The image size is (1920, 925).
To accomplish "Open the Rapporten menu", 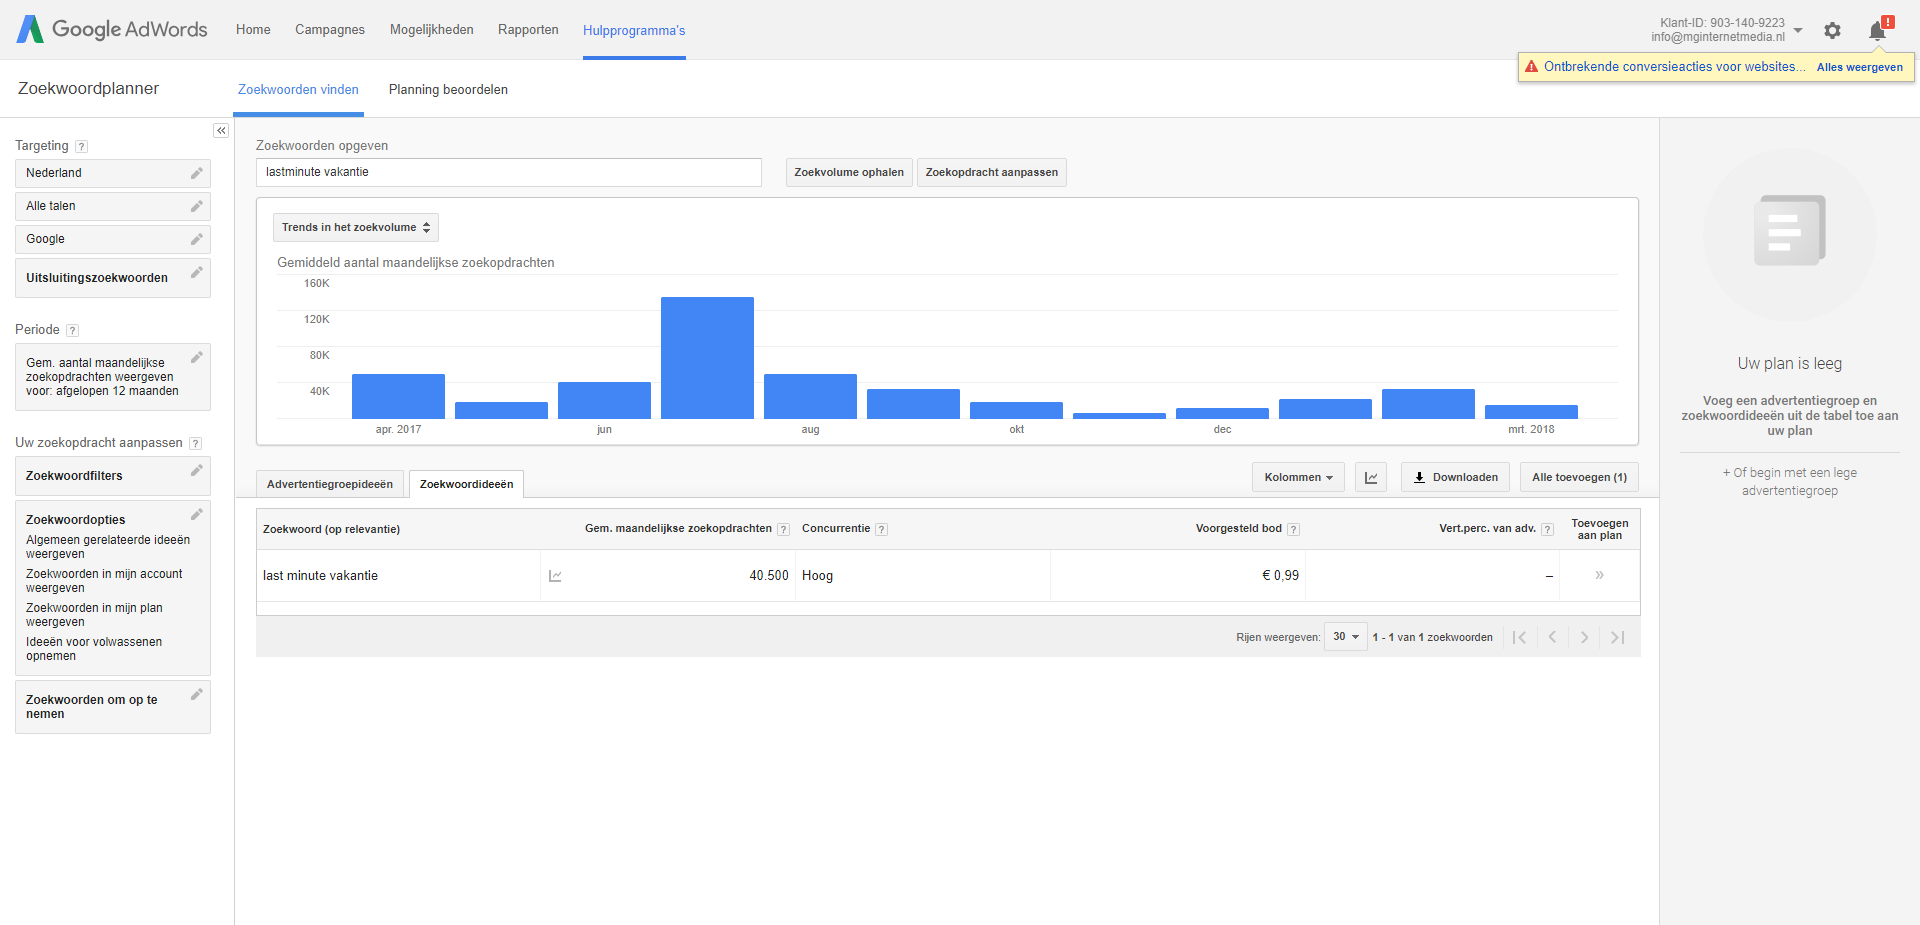I will pos(528,30).
